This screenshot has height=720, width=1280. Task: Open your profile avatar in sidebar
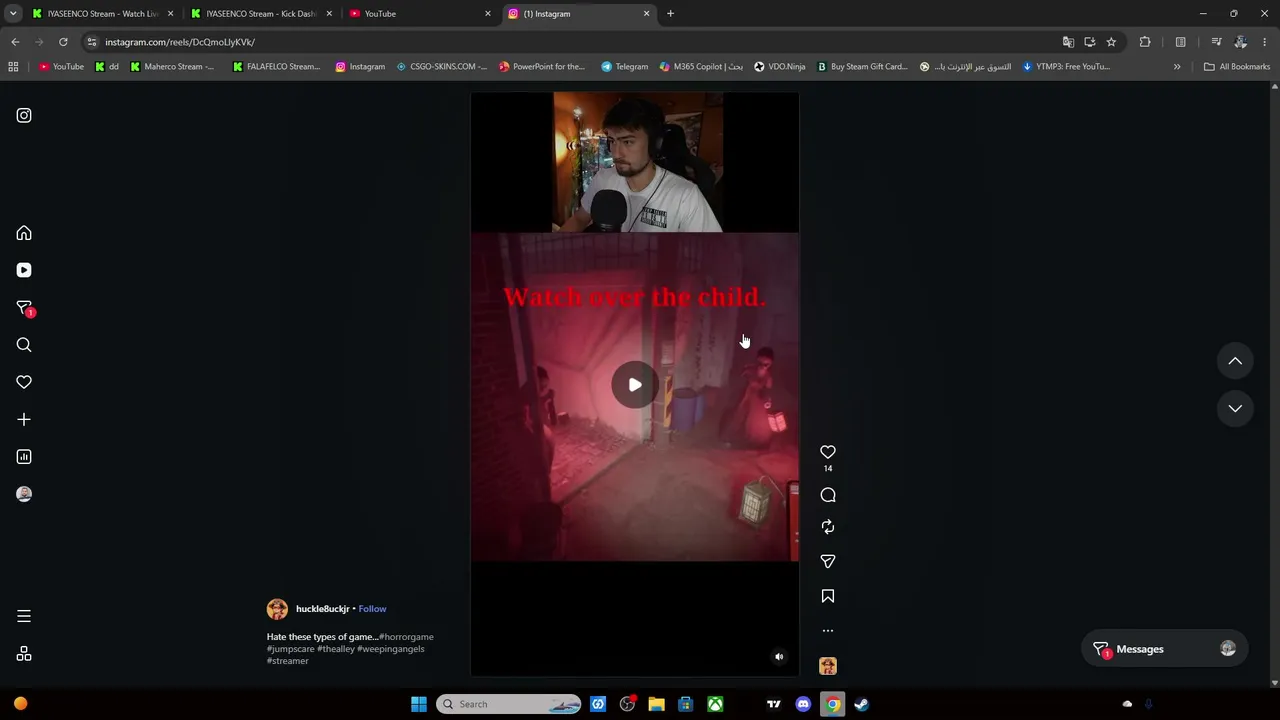[24, 494]
